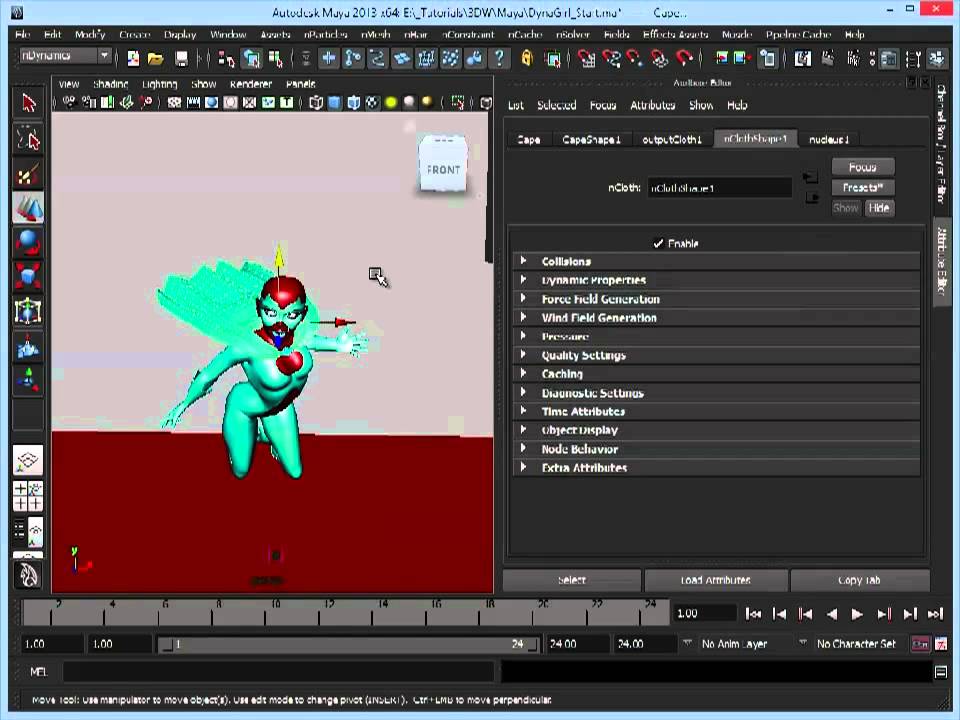Select the arrow Select tool in toolbox
Viewport: 960px width, 720px height.
pos(28,103)
